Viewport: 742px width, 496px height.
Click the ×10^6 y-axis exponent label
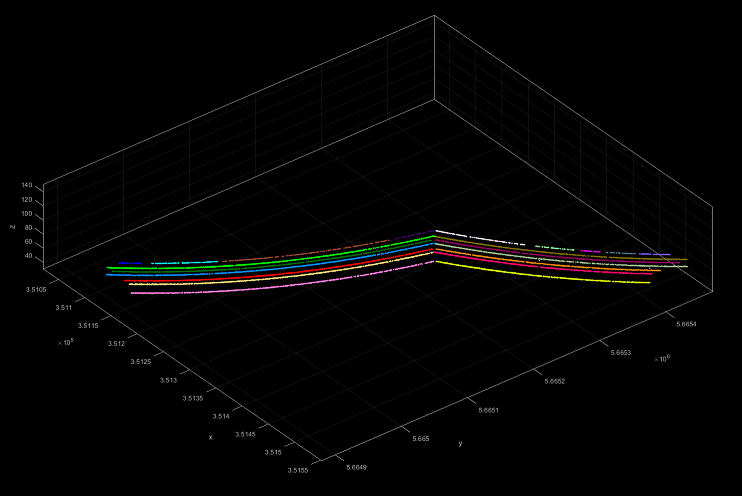662,358
